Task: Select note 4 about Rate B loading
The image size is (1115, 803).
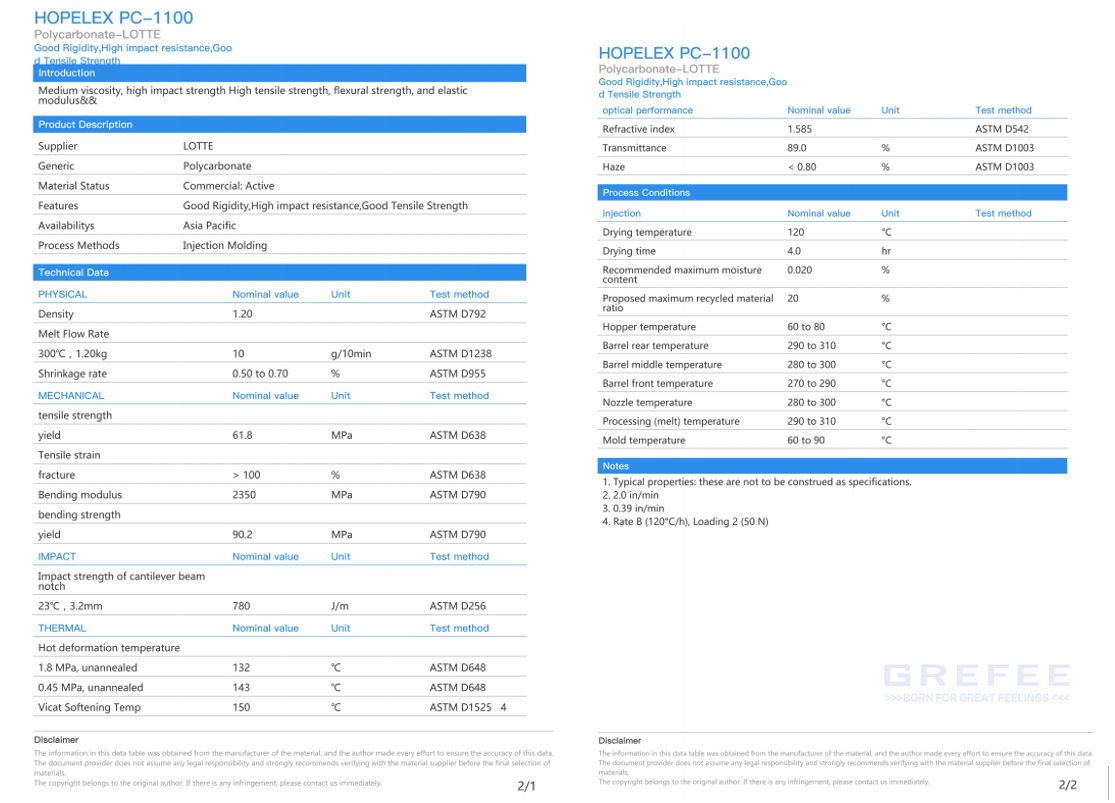Action: click(685, 522)
